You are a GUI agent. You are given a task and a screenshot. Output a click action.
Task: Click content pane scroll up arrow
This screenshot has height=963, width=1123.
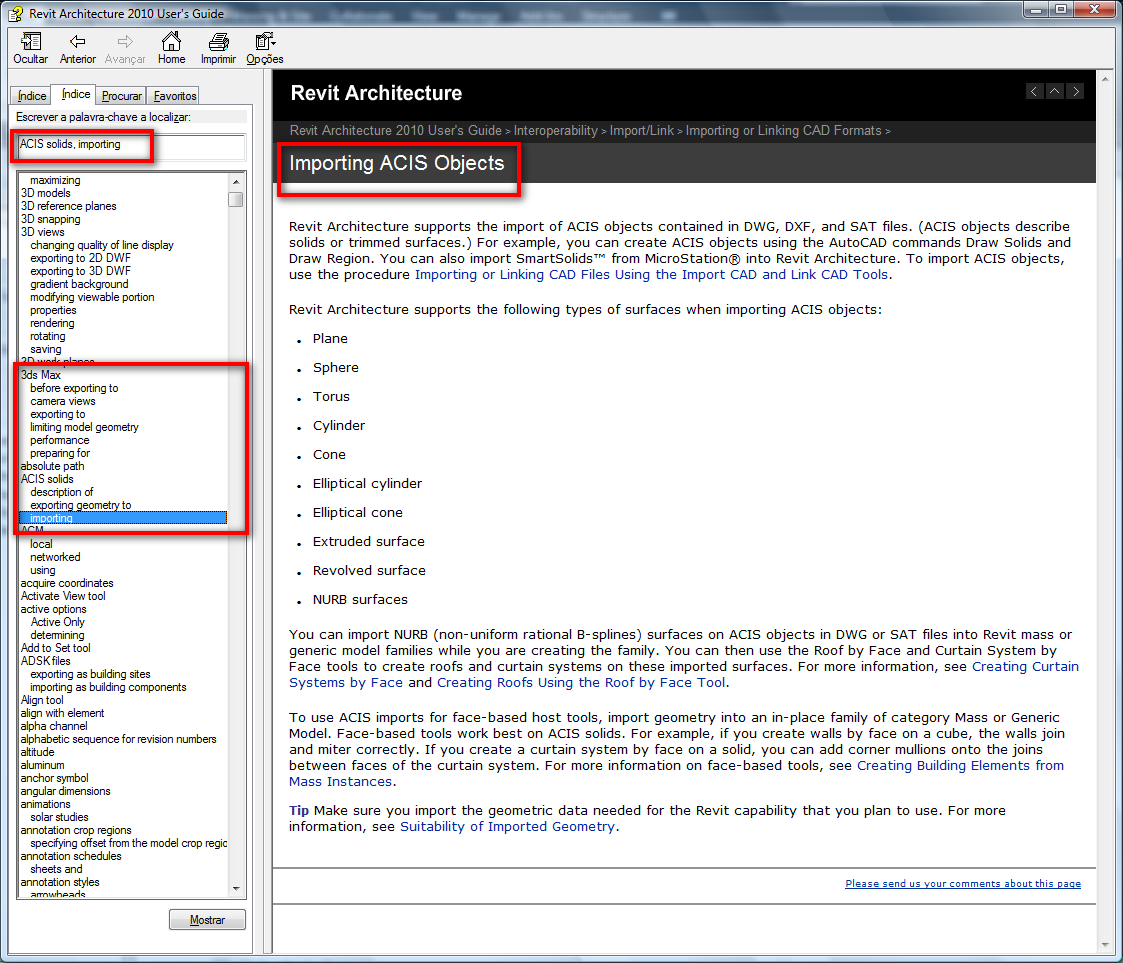1106,79
